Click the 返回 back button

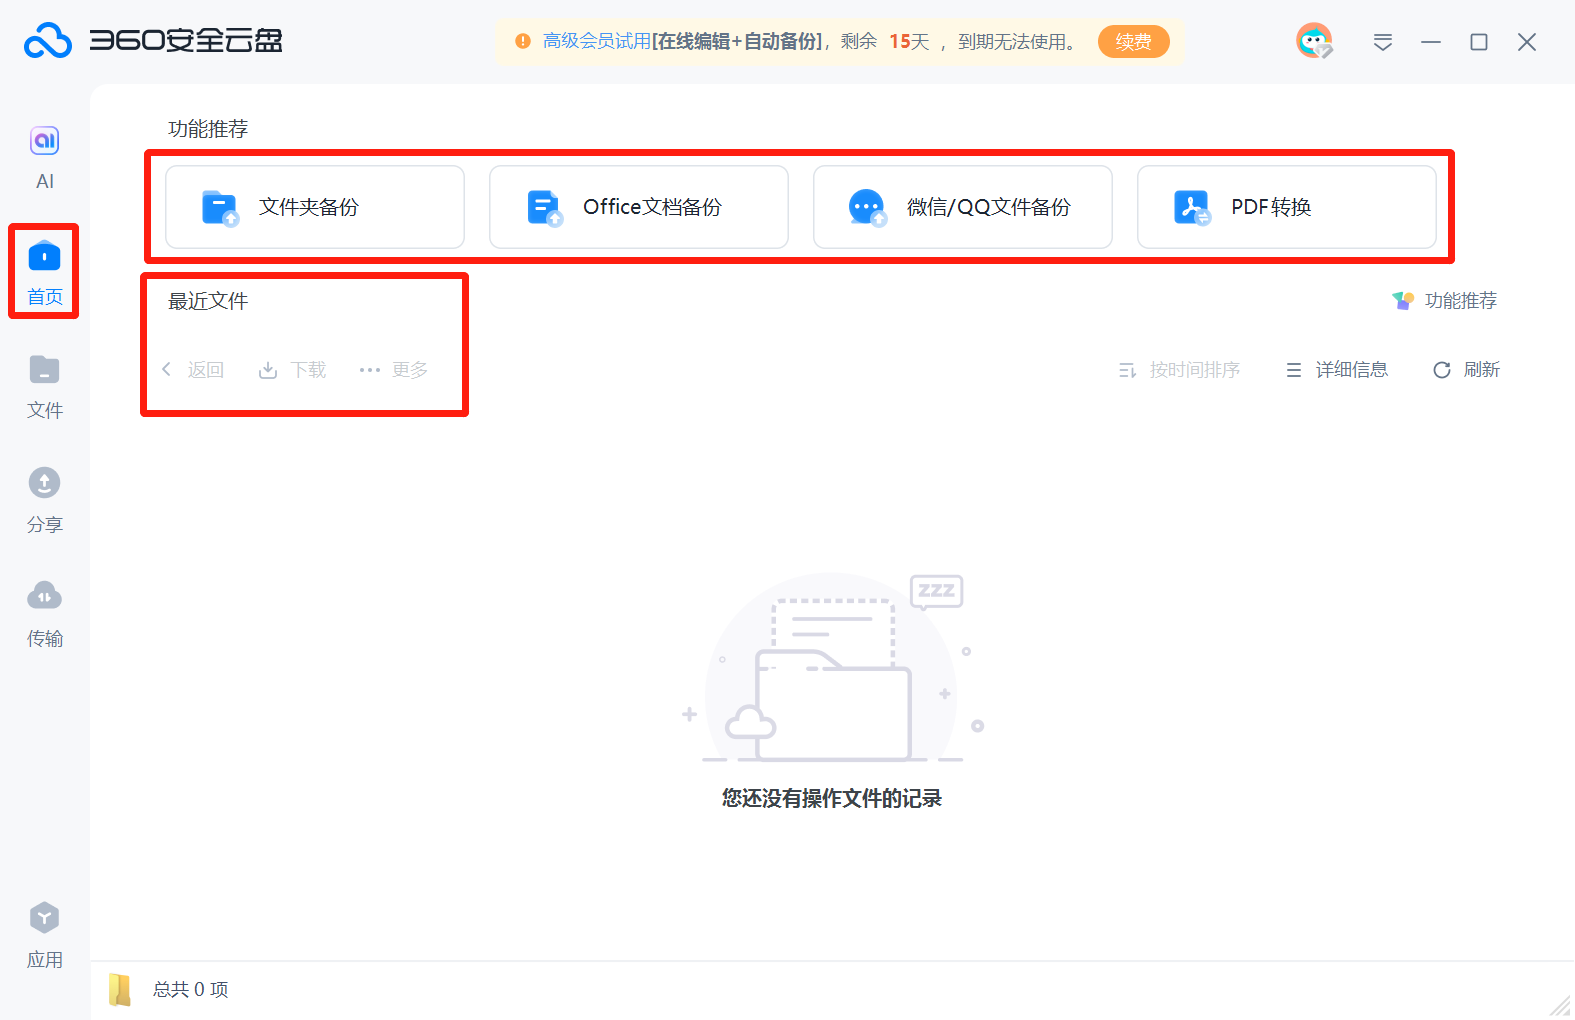[x=192, y=370]
